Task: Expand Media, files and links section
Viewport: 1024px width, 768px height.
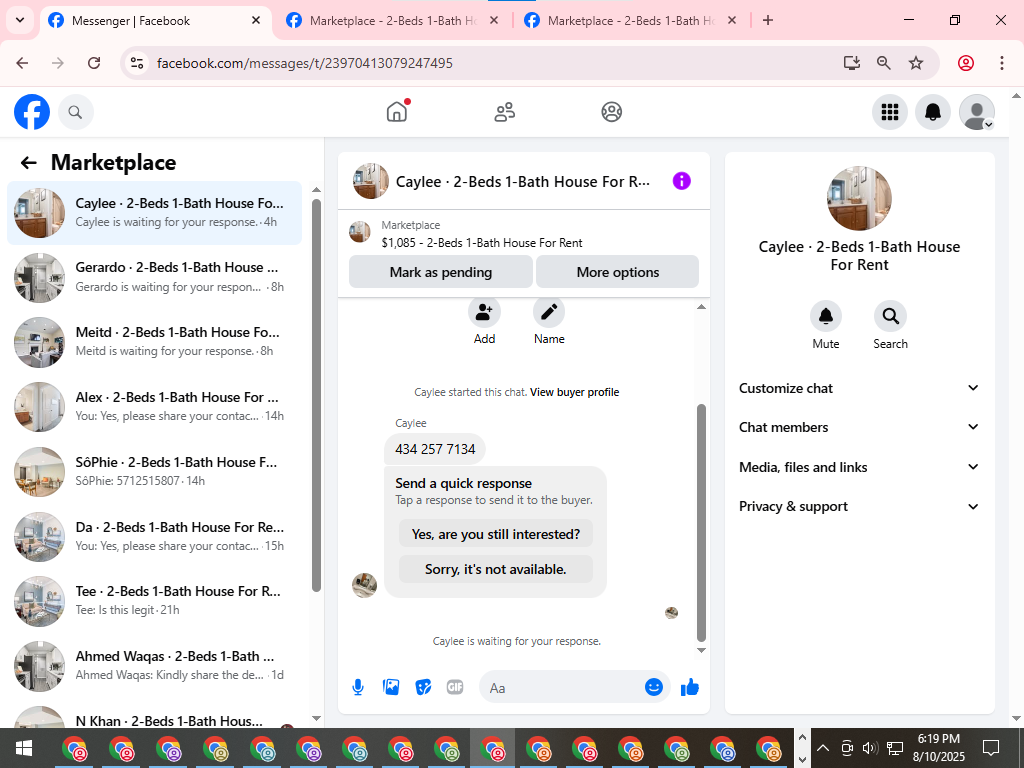Action: click(859, 467)
